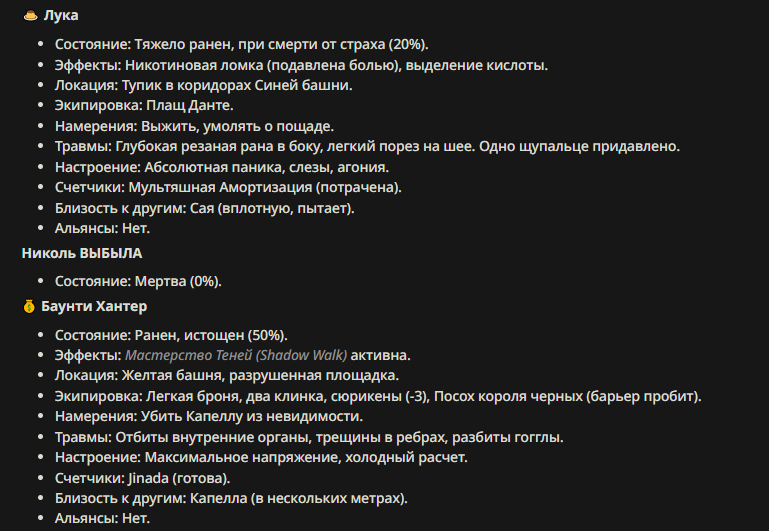Click the Счетчики: Jinada (готова) line

143,478
